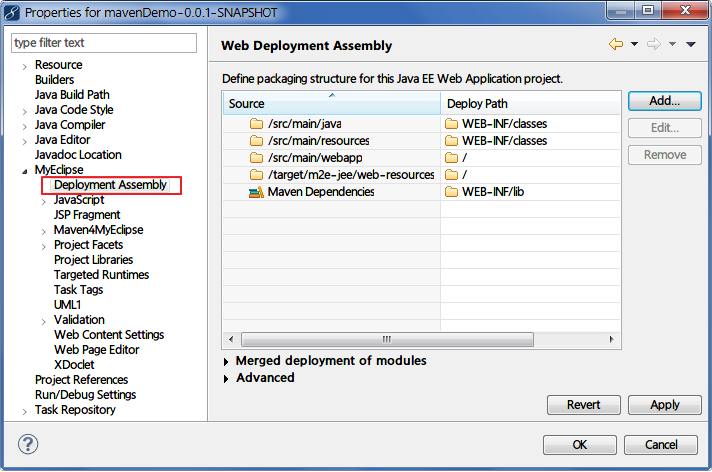
Task: Click the WEB-INF/lib deploy path folder icon
Action: 451,192
